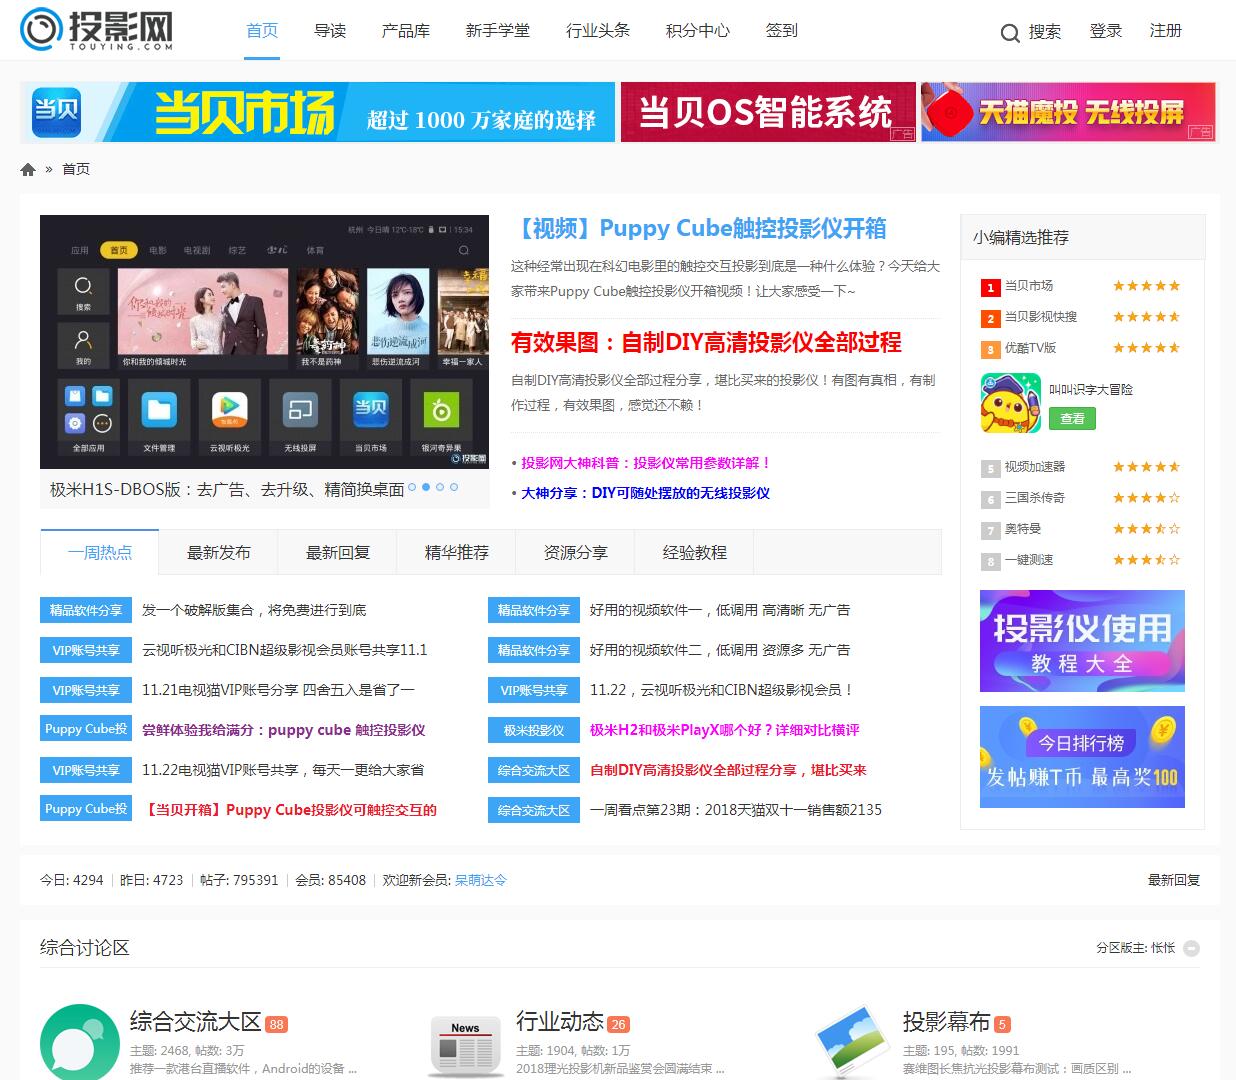Click 首页 breadcrumb link

(76, 169)
